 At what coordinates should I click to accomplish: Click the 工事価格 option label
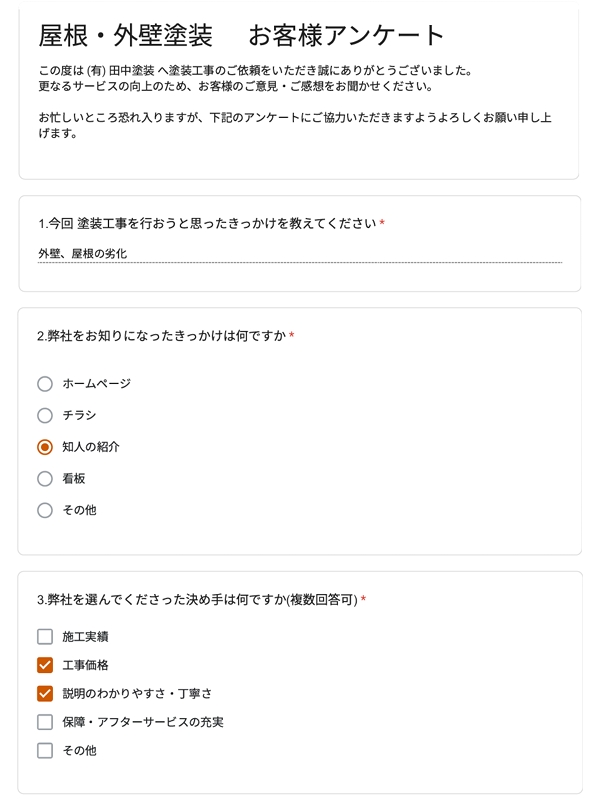[85, 665]
